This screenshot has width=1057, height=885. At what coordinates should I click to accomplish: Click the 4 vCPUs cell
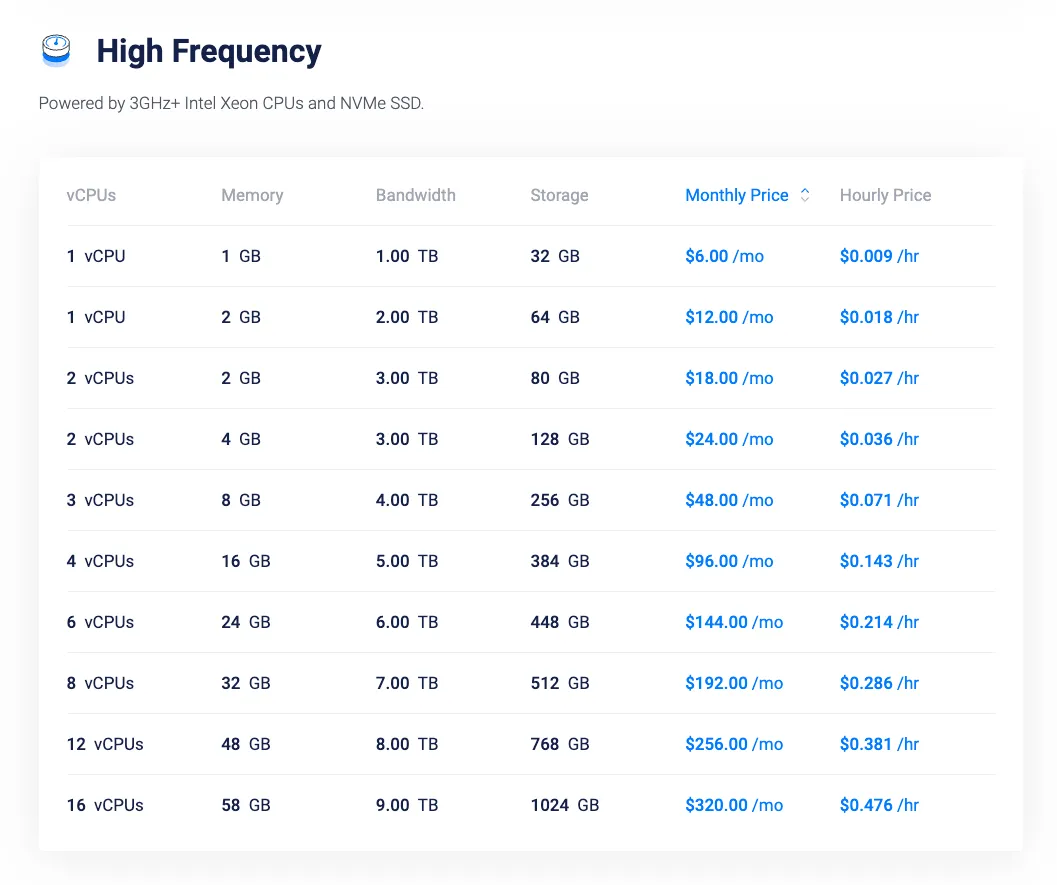click(100, 561)
